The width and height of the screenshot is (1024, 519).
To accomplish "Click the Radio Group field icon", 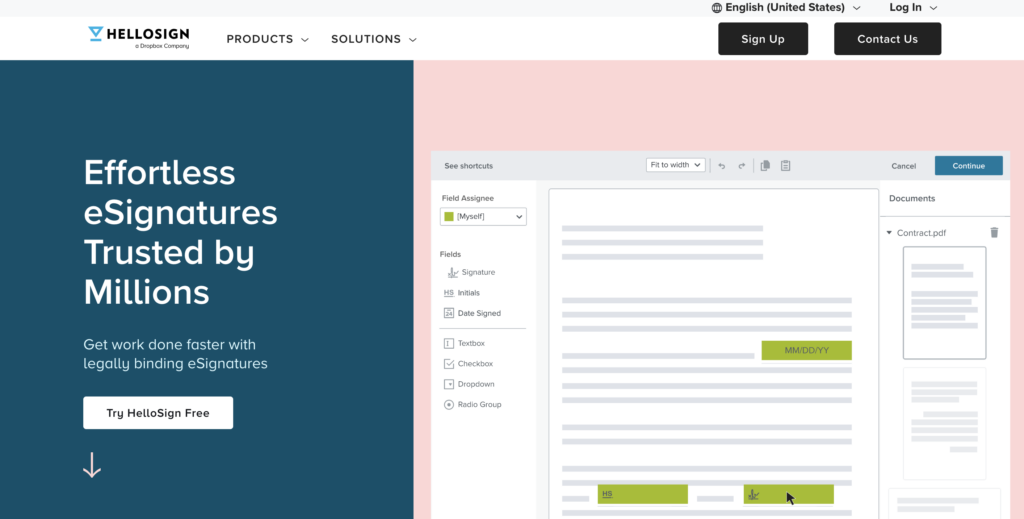I will (x=449, y=404).
